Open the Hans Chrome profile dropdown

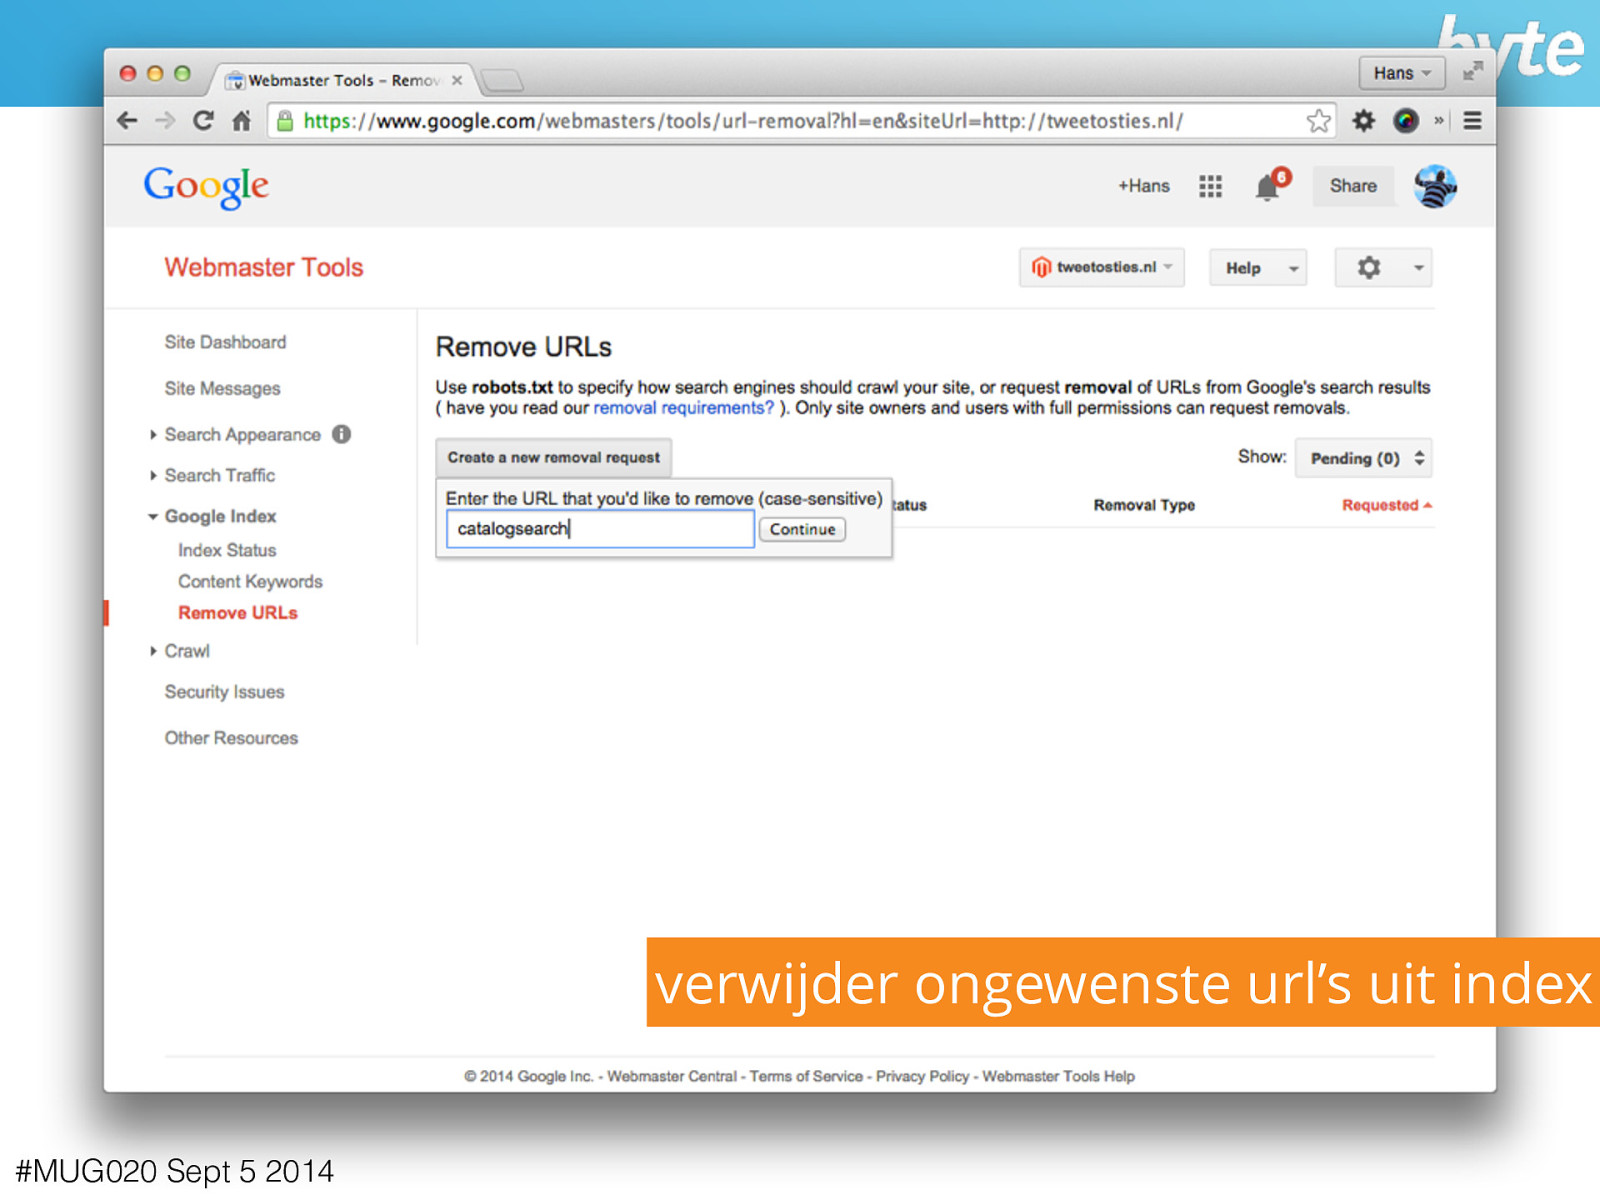1402,73
